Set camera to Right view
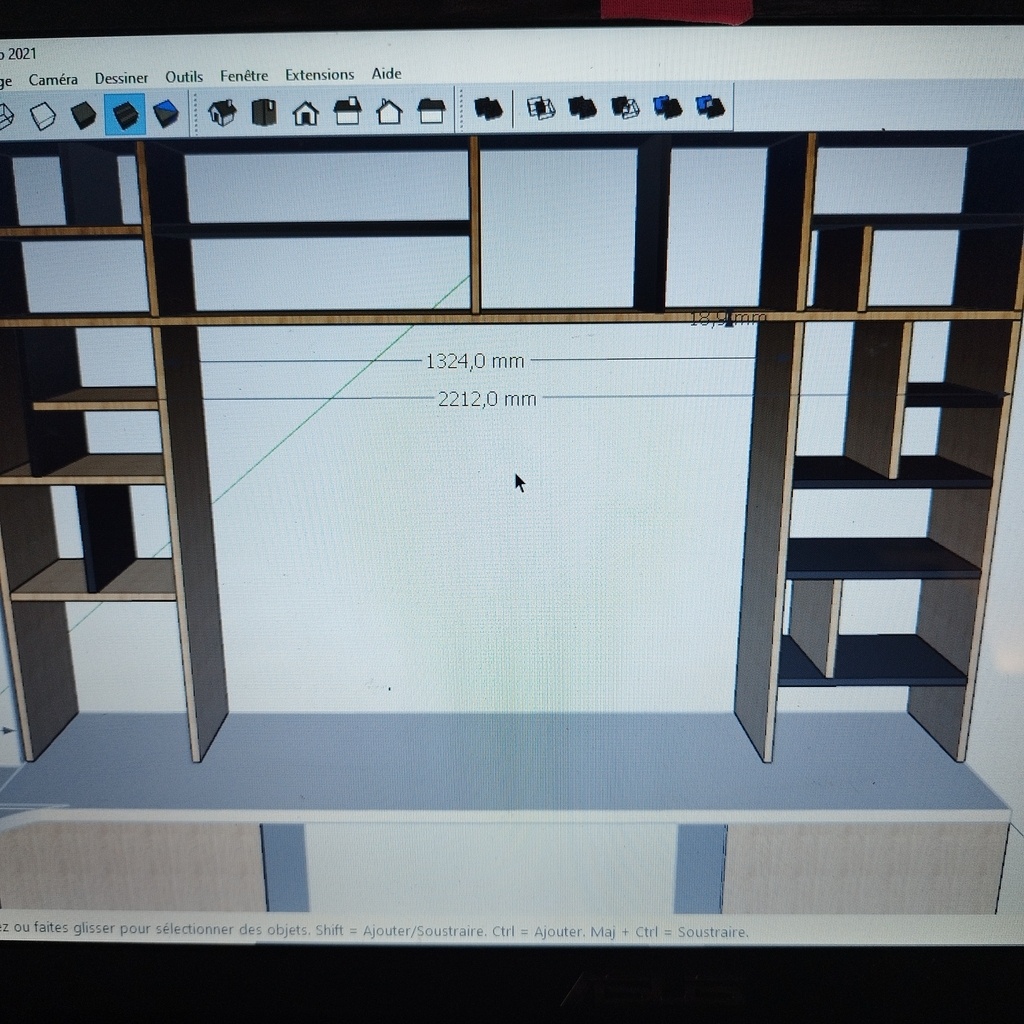The image size is (1024, 1024). (x=347, y=112)
